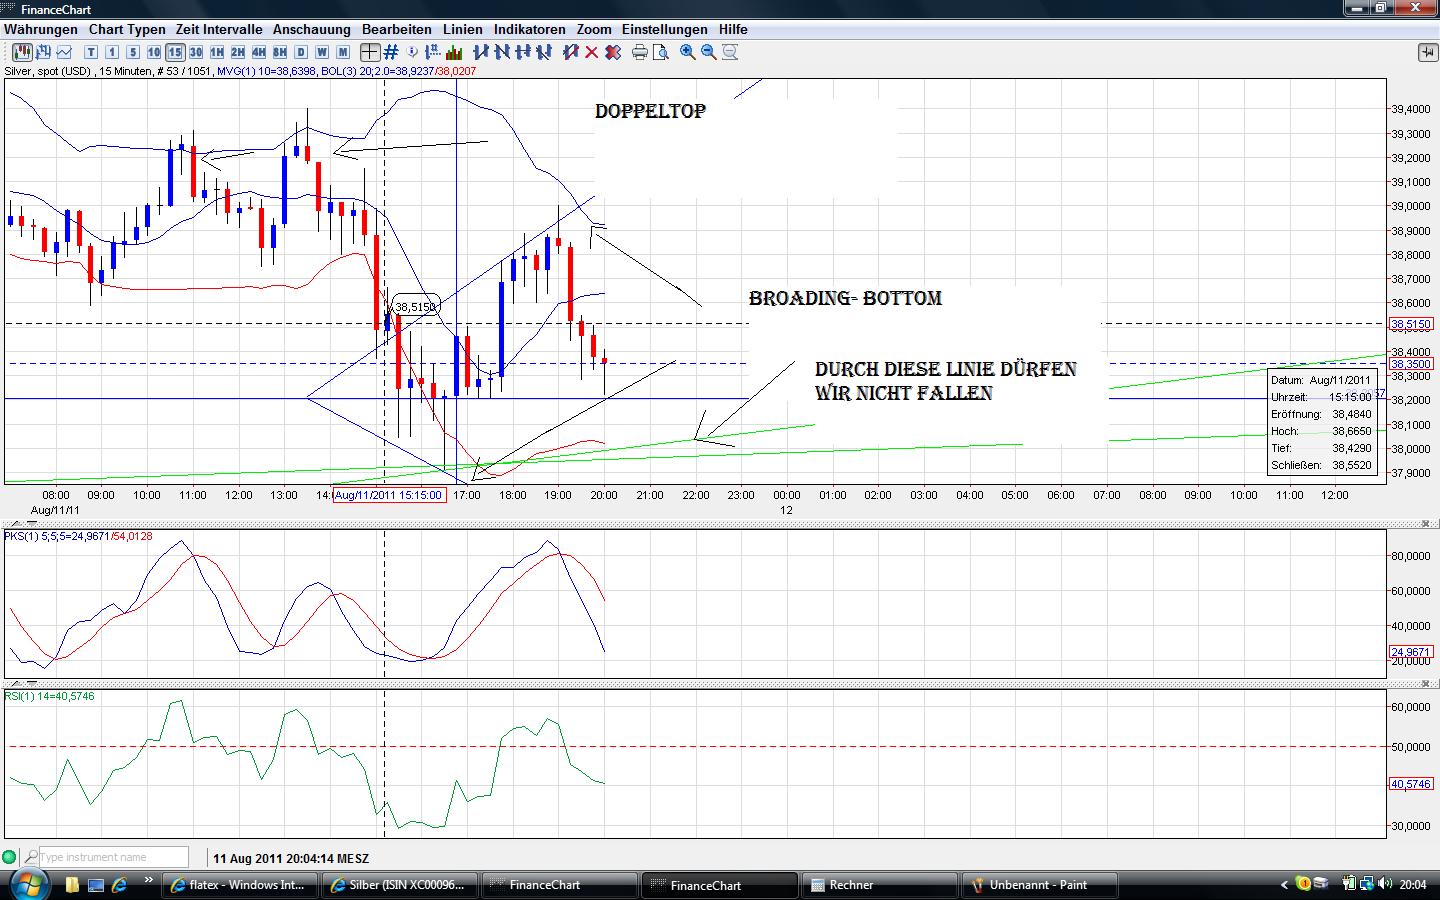
Task: Delete selected line with red X
Action: [x=591, y=52]
